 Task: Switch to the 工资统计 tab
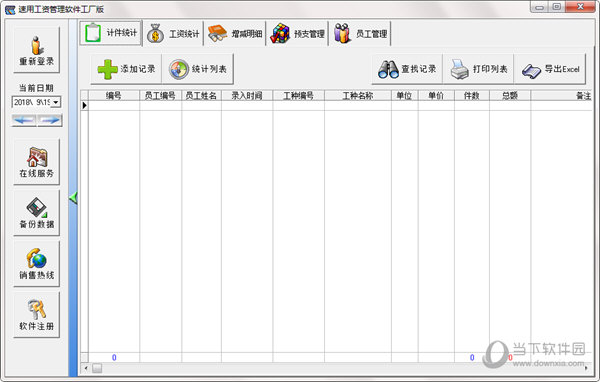tap(173, 34)
